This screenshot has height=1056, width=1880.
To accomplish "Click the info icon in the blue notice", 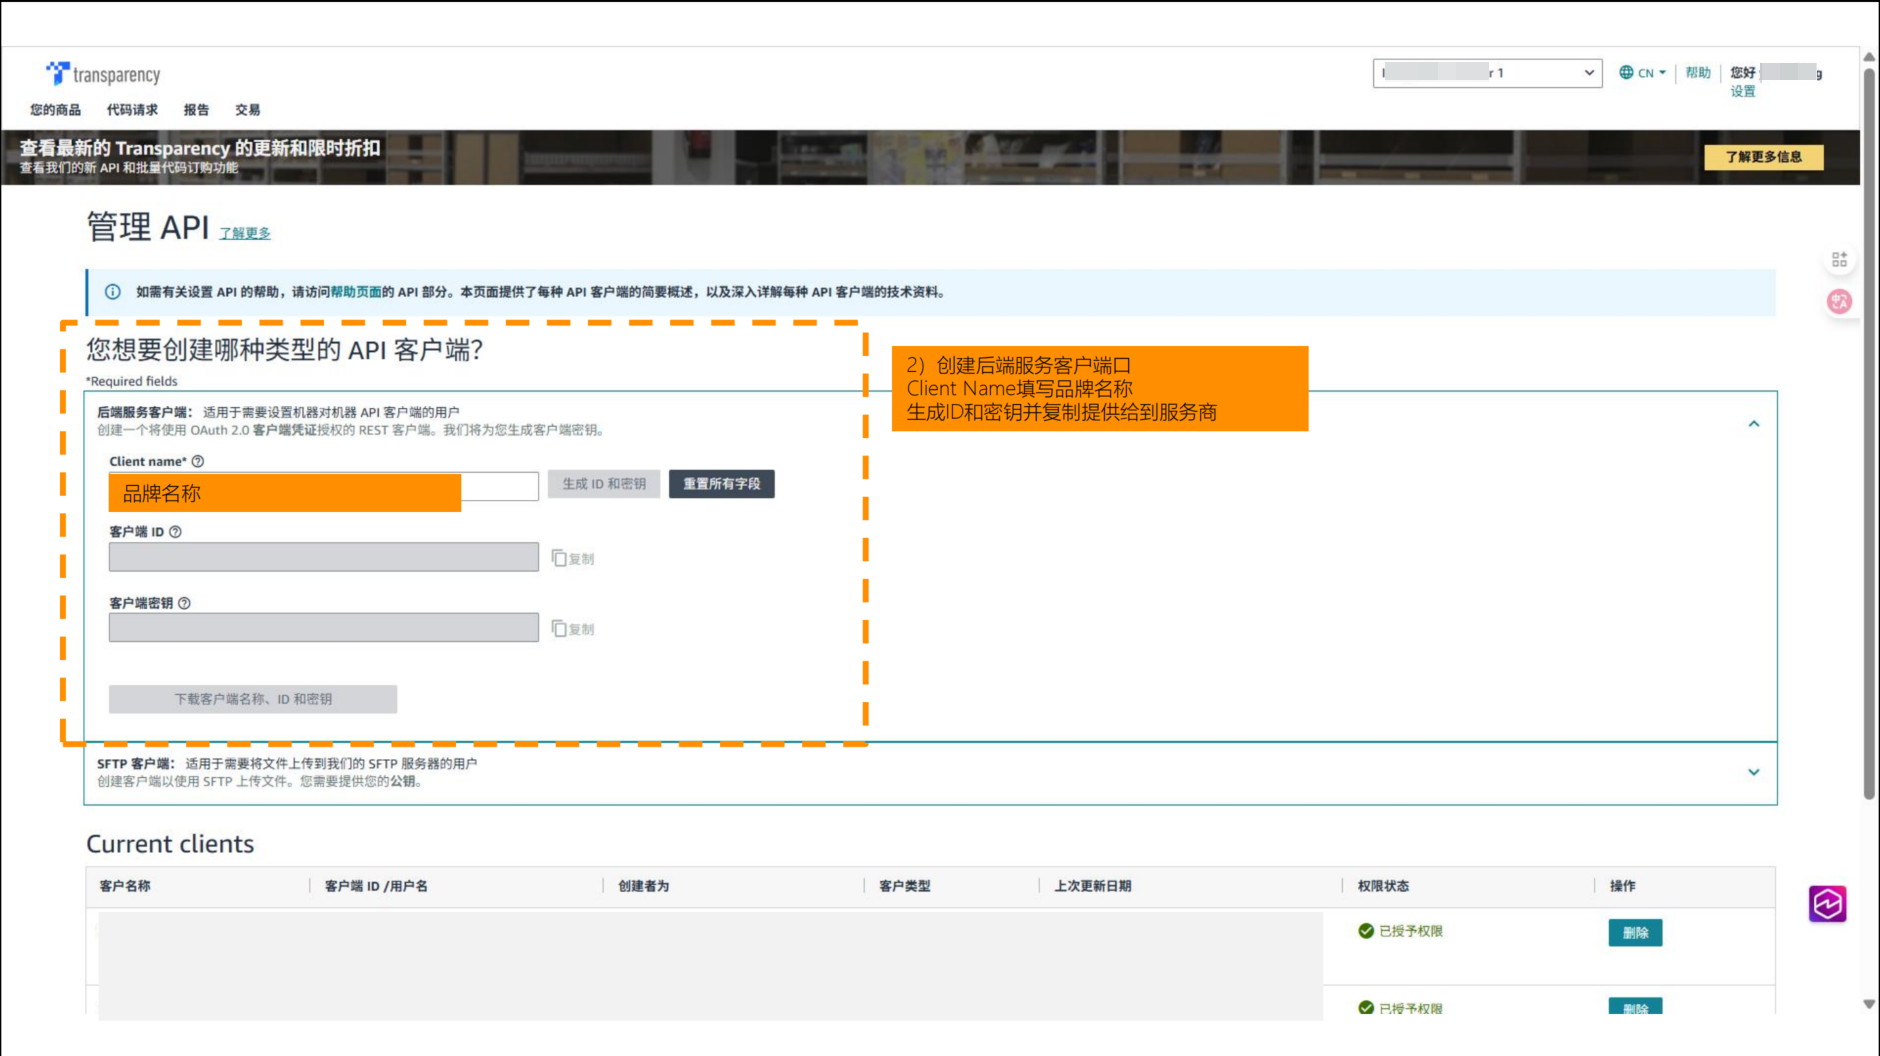I will point(113,292).
